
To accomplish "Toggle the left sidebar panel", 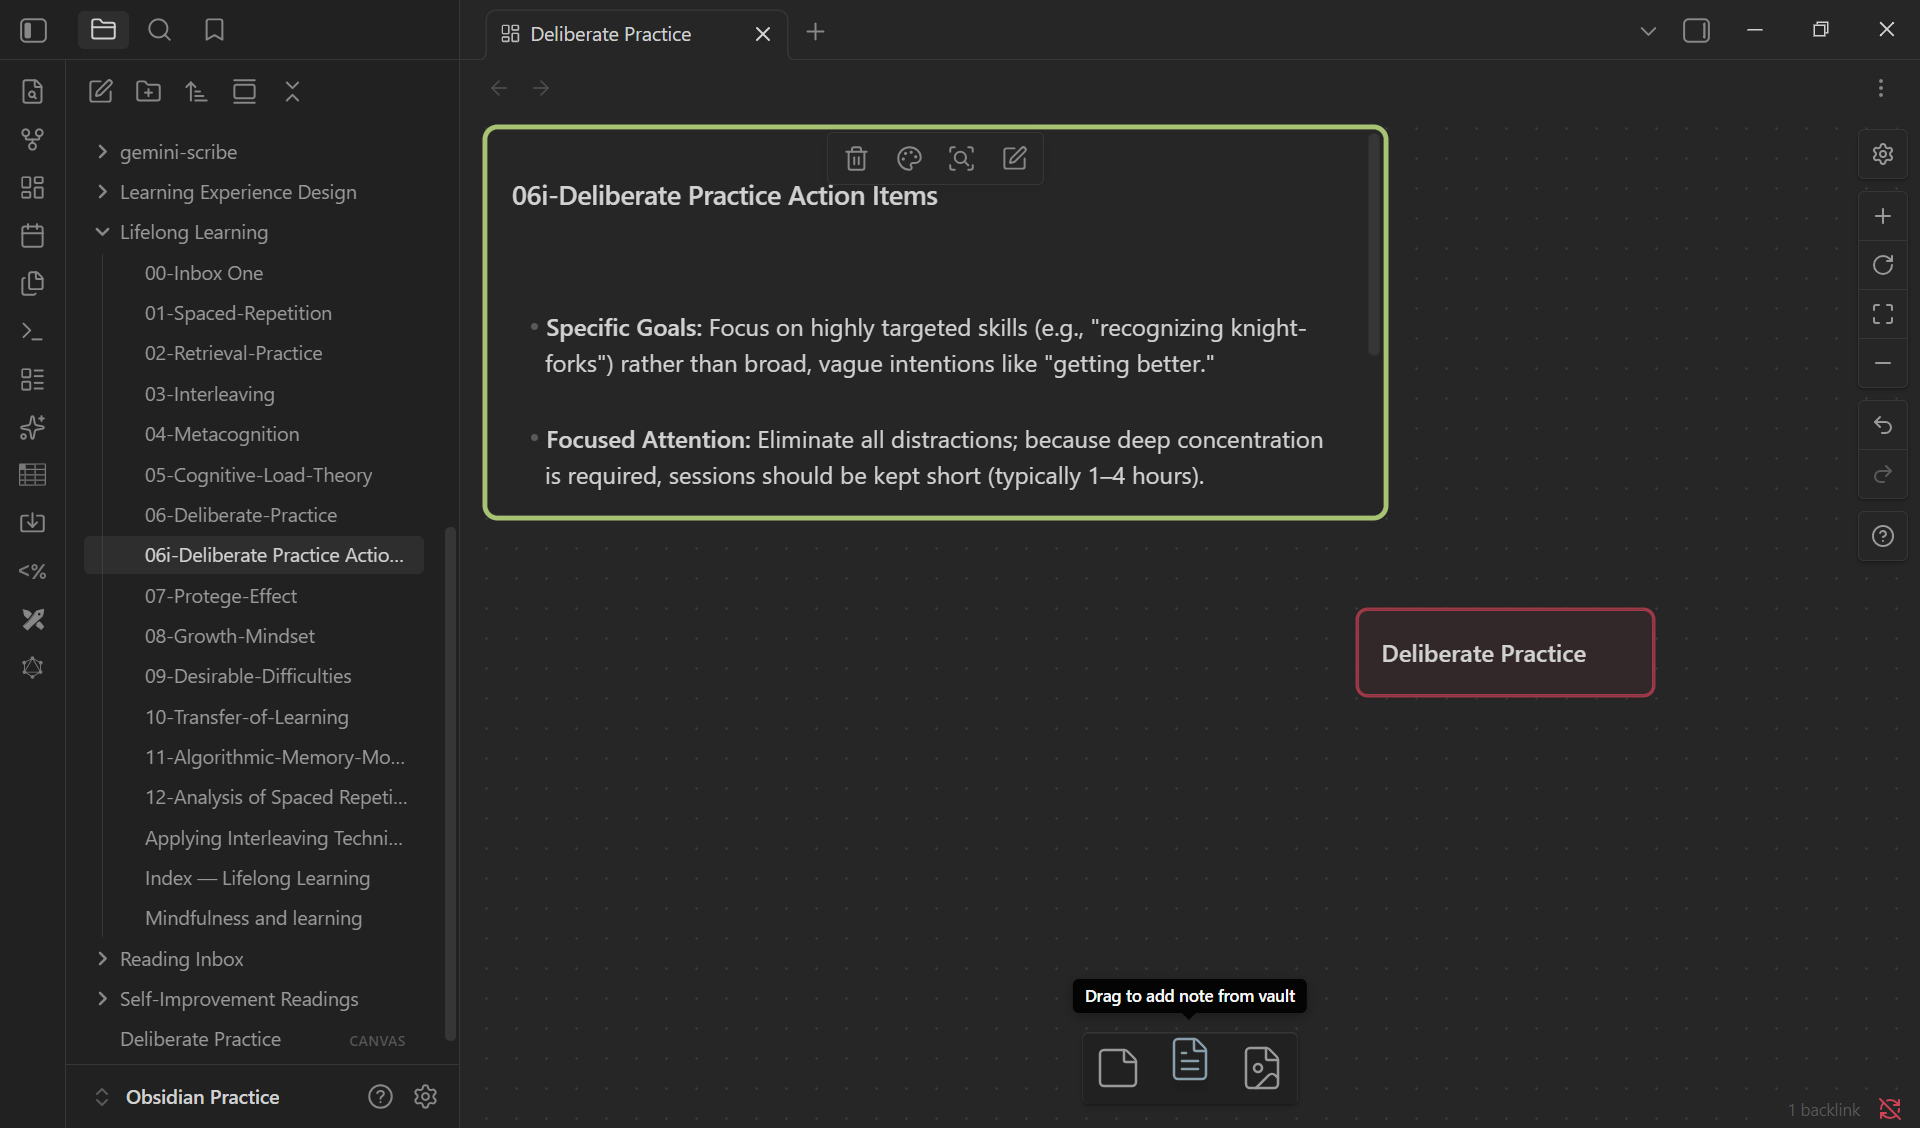I will click(33, 30).
